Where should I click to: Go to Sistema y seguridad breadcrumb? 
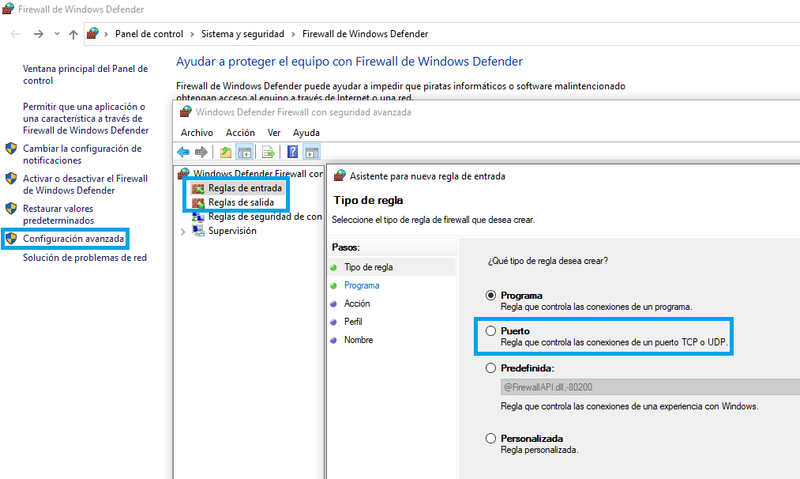243,34
